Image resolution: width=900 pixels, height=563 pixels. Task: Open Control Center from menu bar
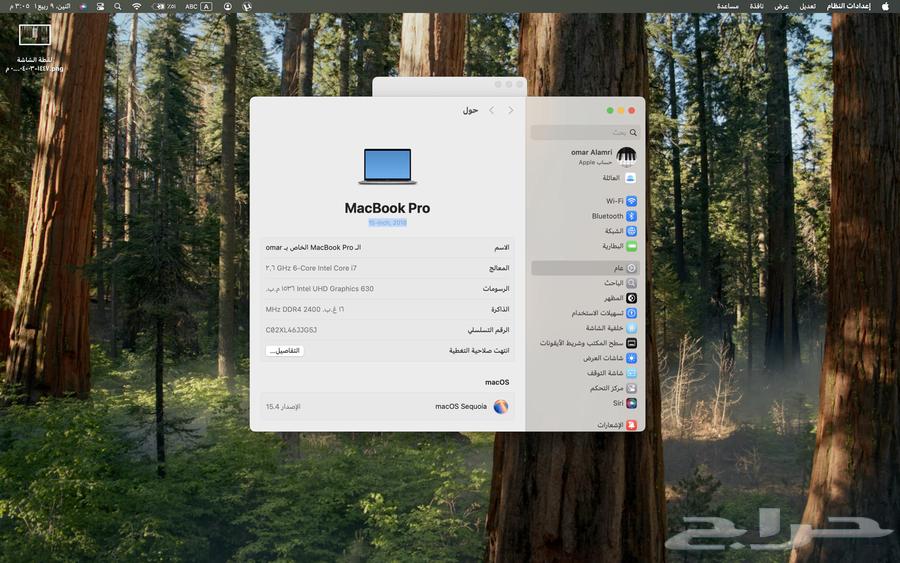click(100, 6)
